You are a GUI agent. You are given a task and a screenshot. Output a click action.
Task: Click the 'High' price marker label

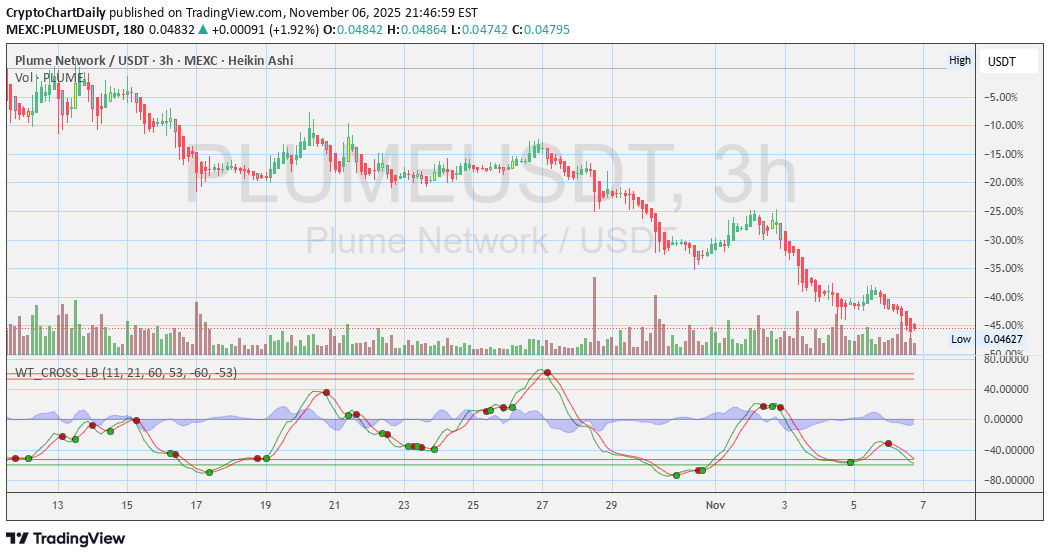pyautogui.click(x=959, y=60)
